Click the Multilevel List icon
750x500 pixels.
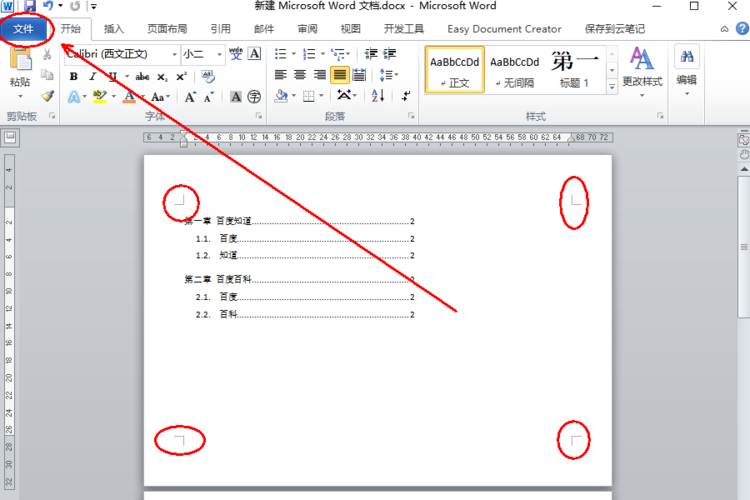[338, 54]
